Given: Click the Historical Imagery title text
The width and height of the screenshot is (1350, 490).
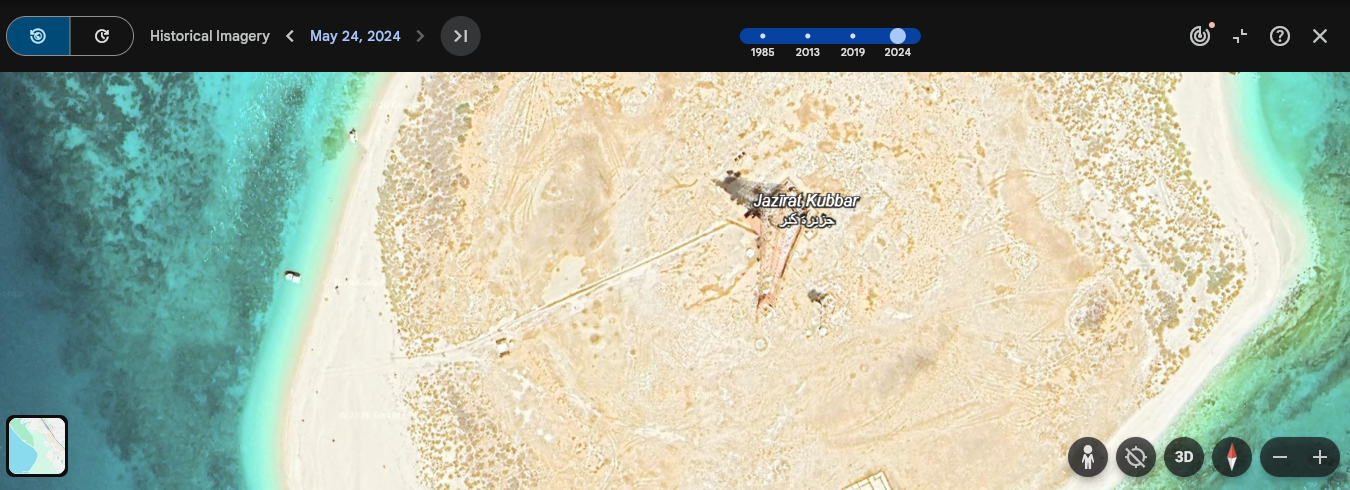Looking at the screenshot, I should (x=210, y=36).
